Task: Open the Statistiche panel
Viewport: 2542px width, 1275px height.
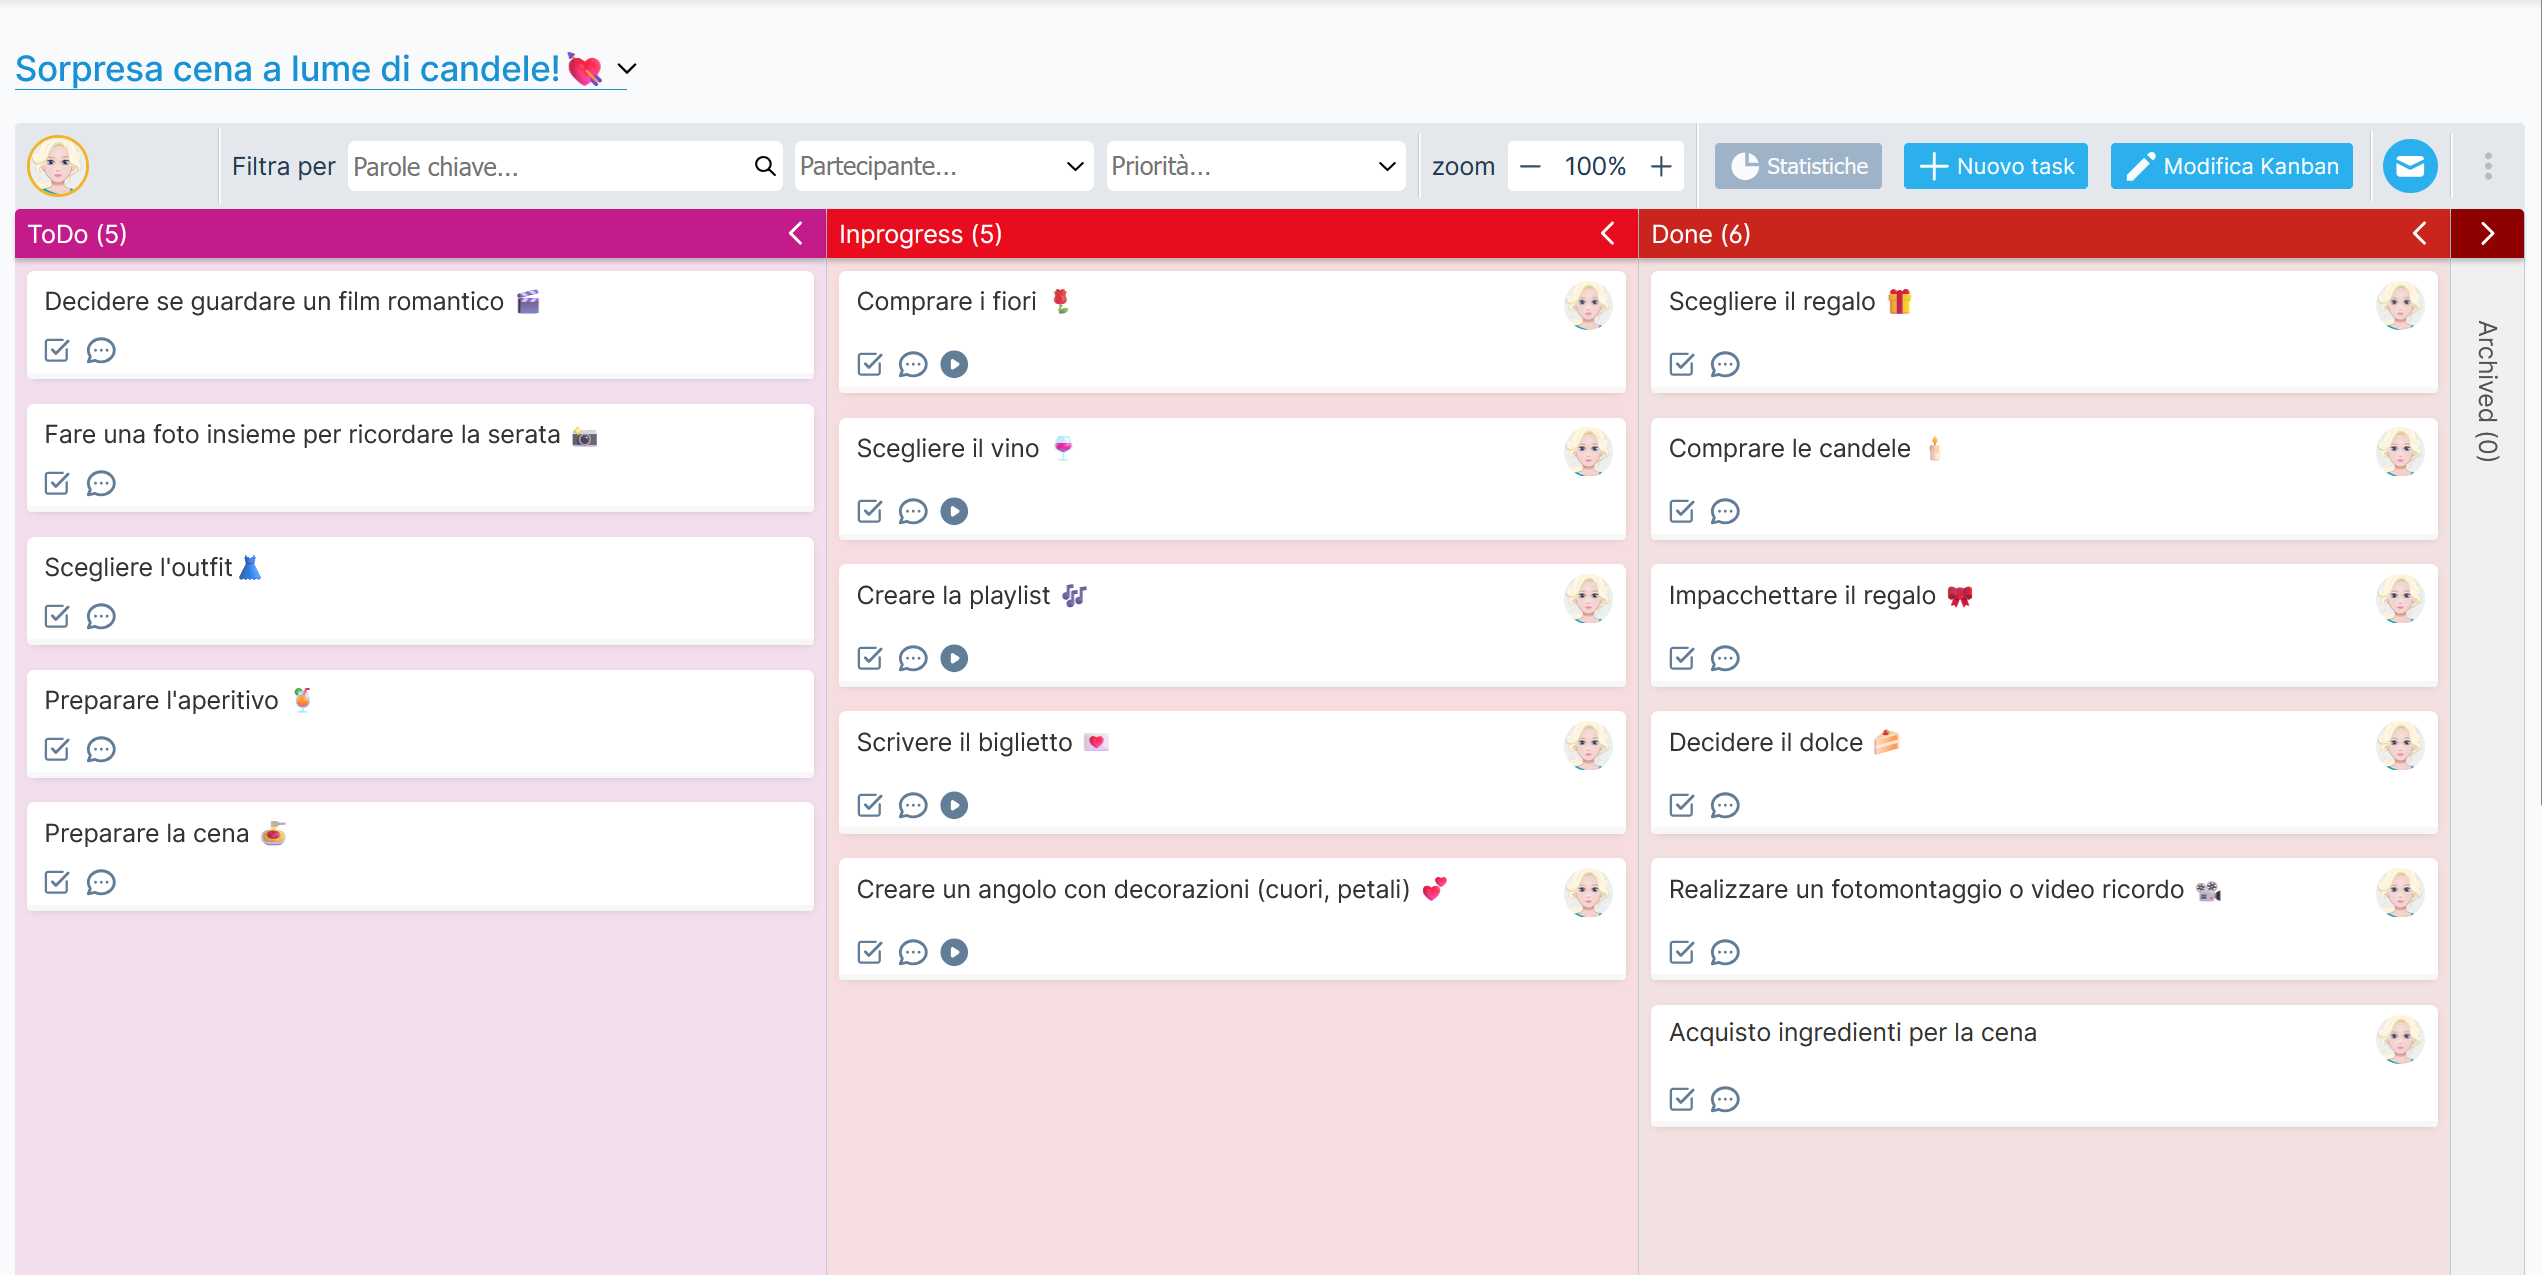Action: pyautogui.click(x=1797, y=165)
